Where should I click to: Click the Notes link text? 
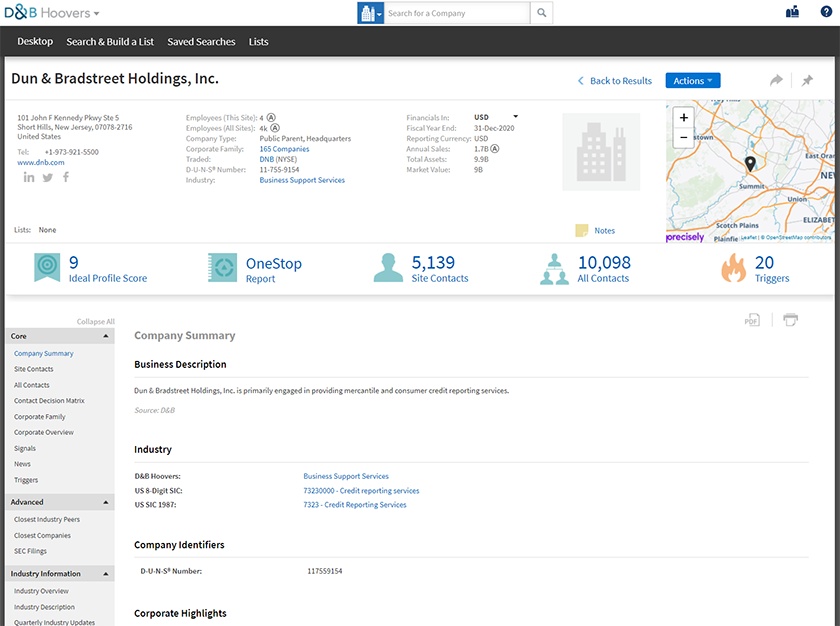tap(604, 230)
